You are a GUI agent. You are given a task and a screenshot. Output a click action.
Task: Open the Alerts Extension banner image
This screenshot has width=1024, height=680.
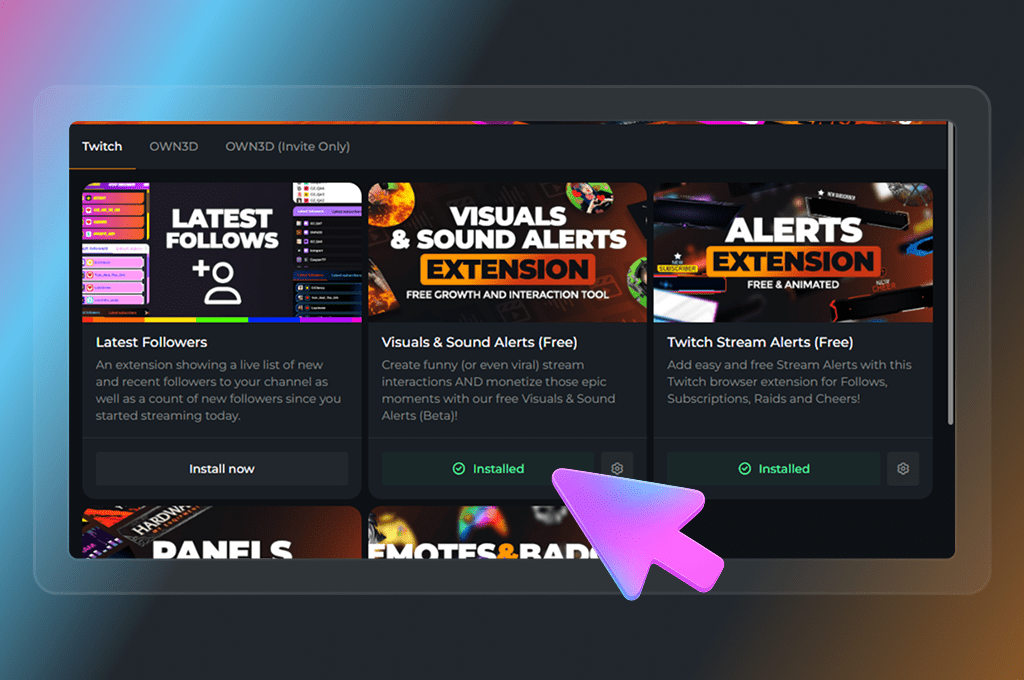793,252
